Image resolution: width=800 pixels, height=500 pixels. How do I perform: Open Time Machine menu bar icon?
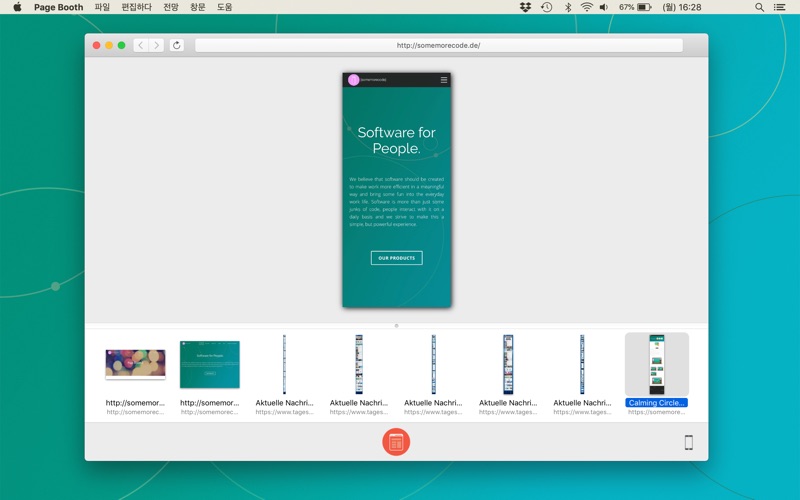click(x=546, y=7)
